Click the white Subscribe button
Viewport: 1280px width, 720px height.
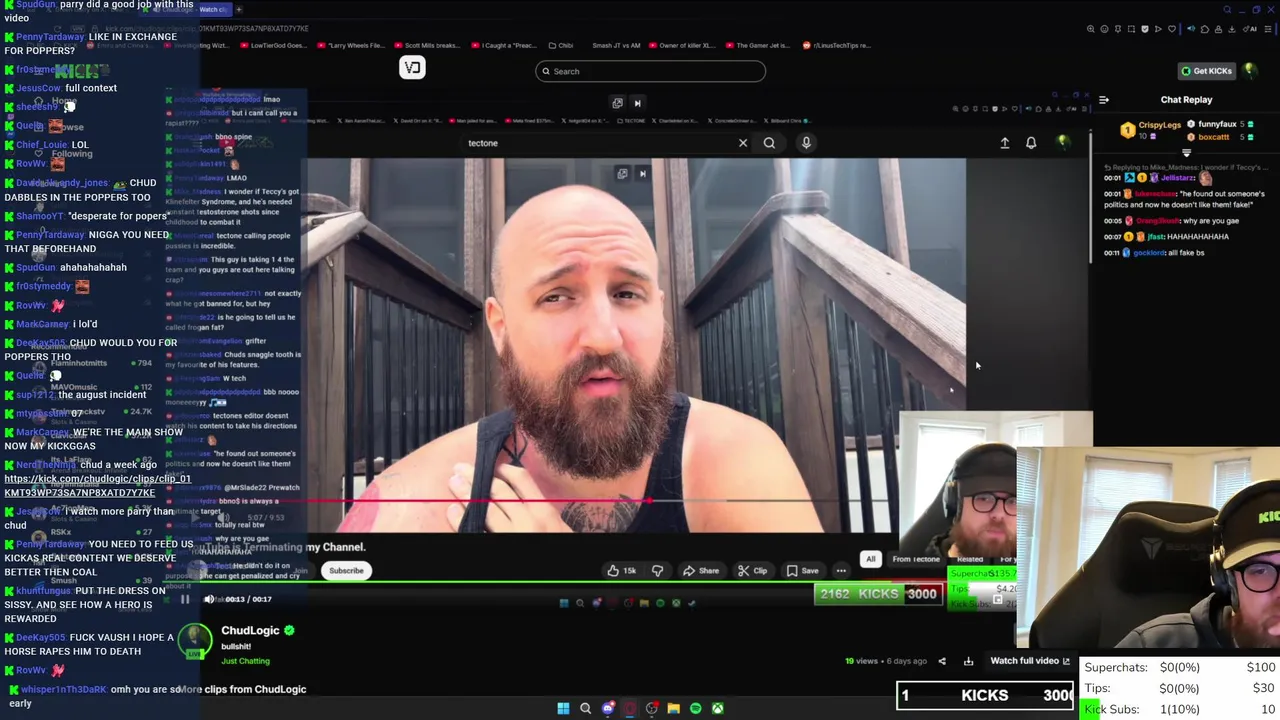tap(346, 571)
